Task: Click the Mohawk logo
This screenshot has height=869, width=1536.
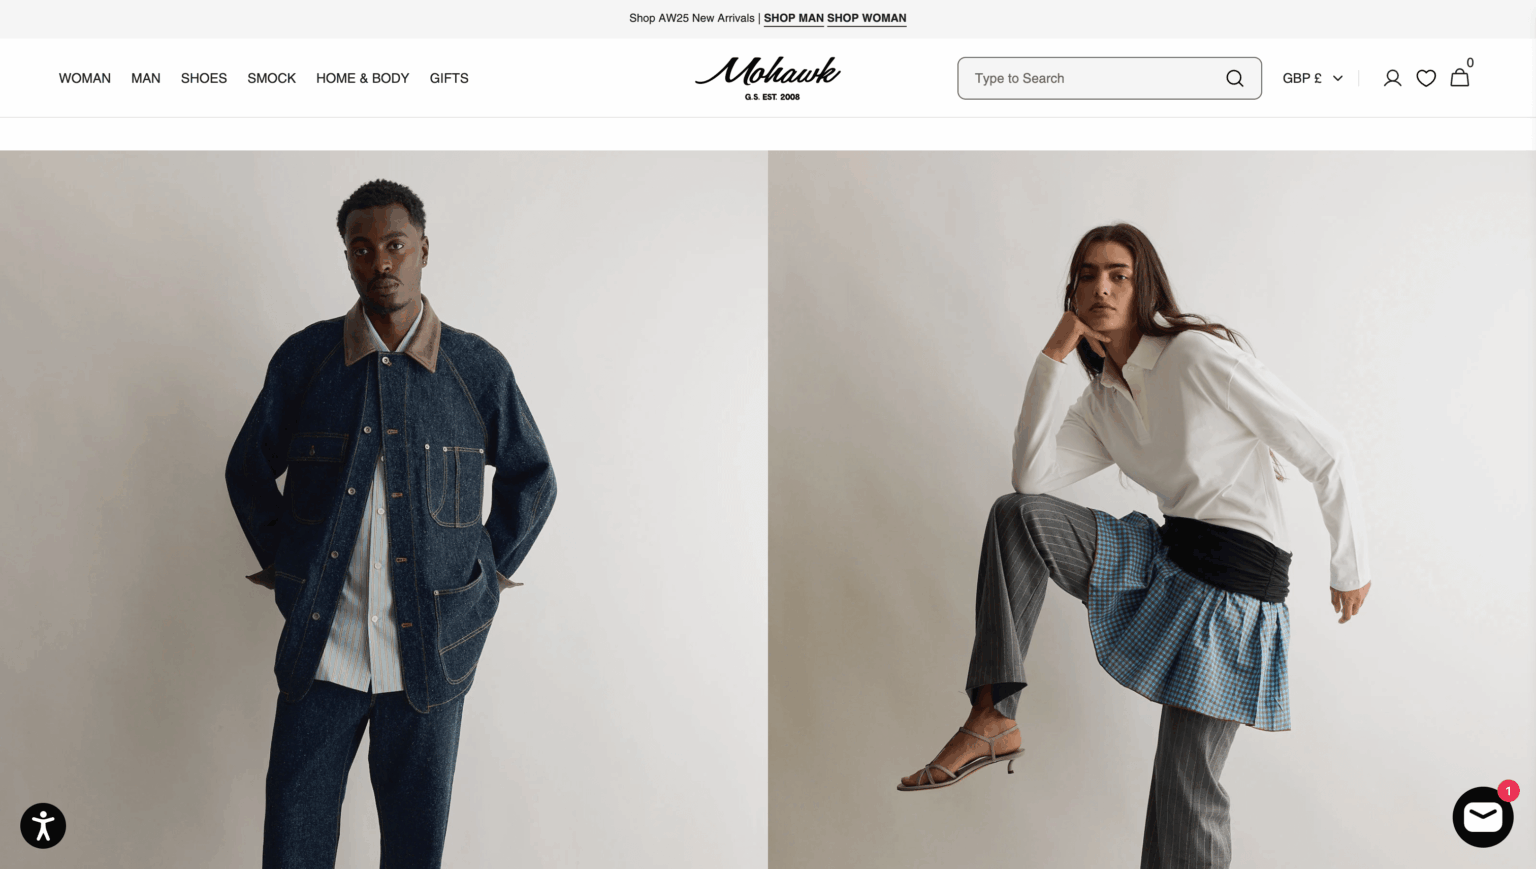Action: point(768,78)
